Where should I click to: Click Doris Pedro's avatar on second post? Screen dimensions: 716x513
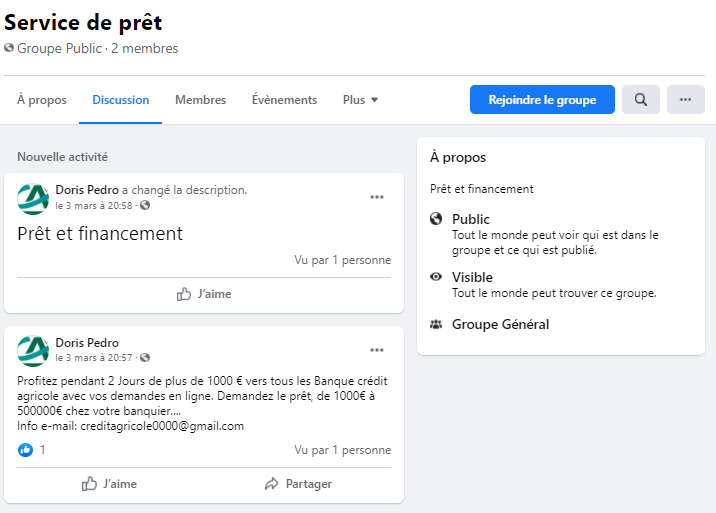pos(33,350)
